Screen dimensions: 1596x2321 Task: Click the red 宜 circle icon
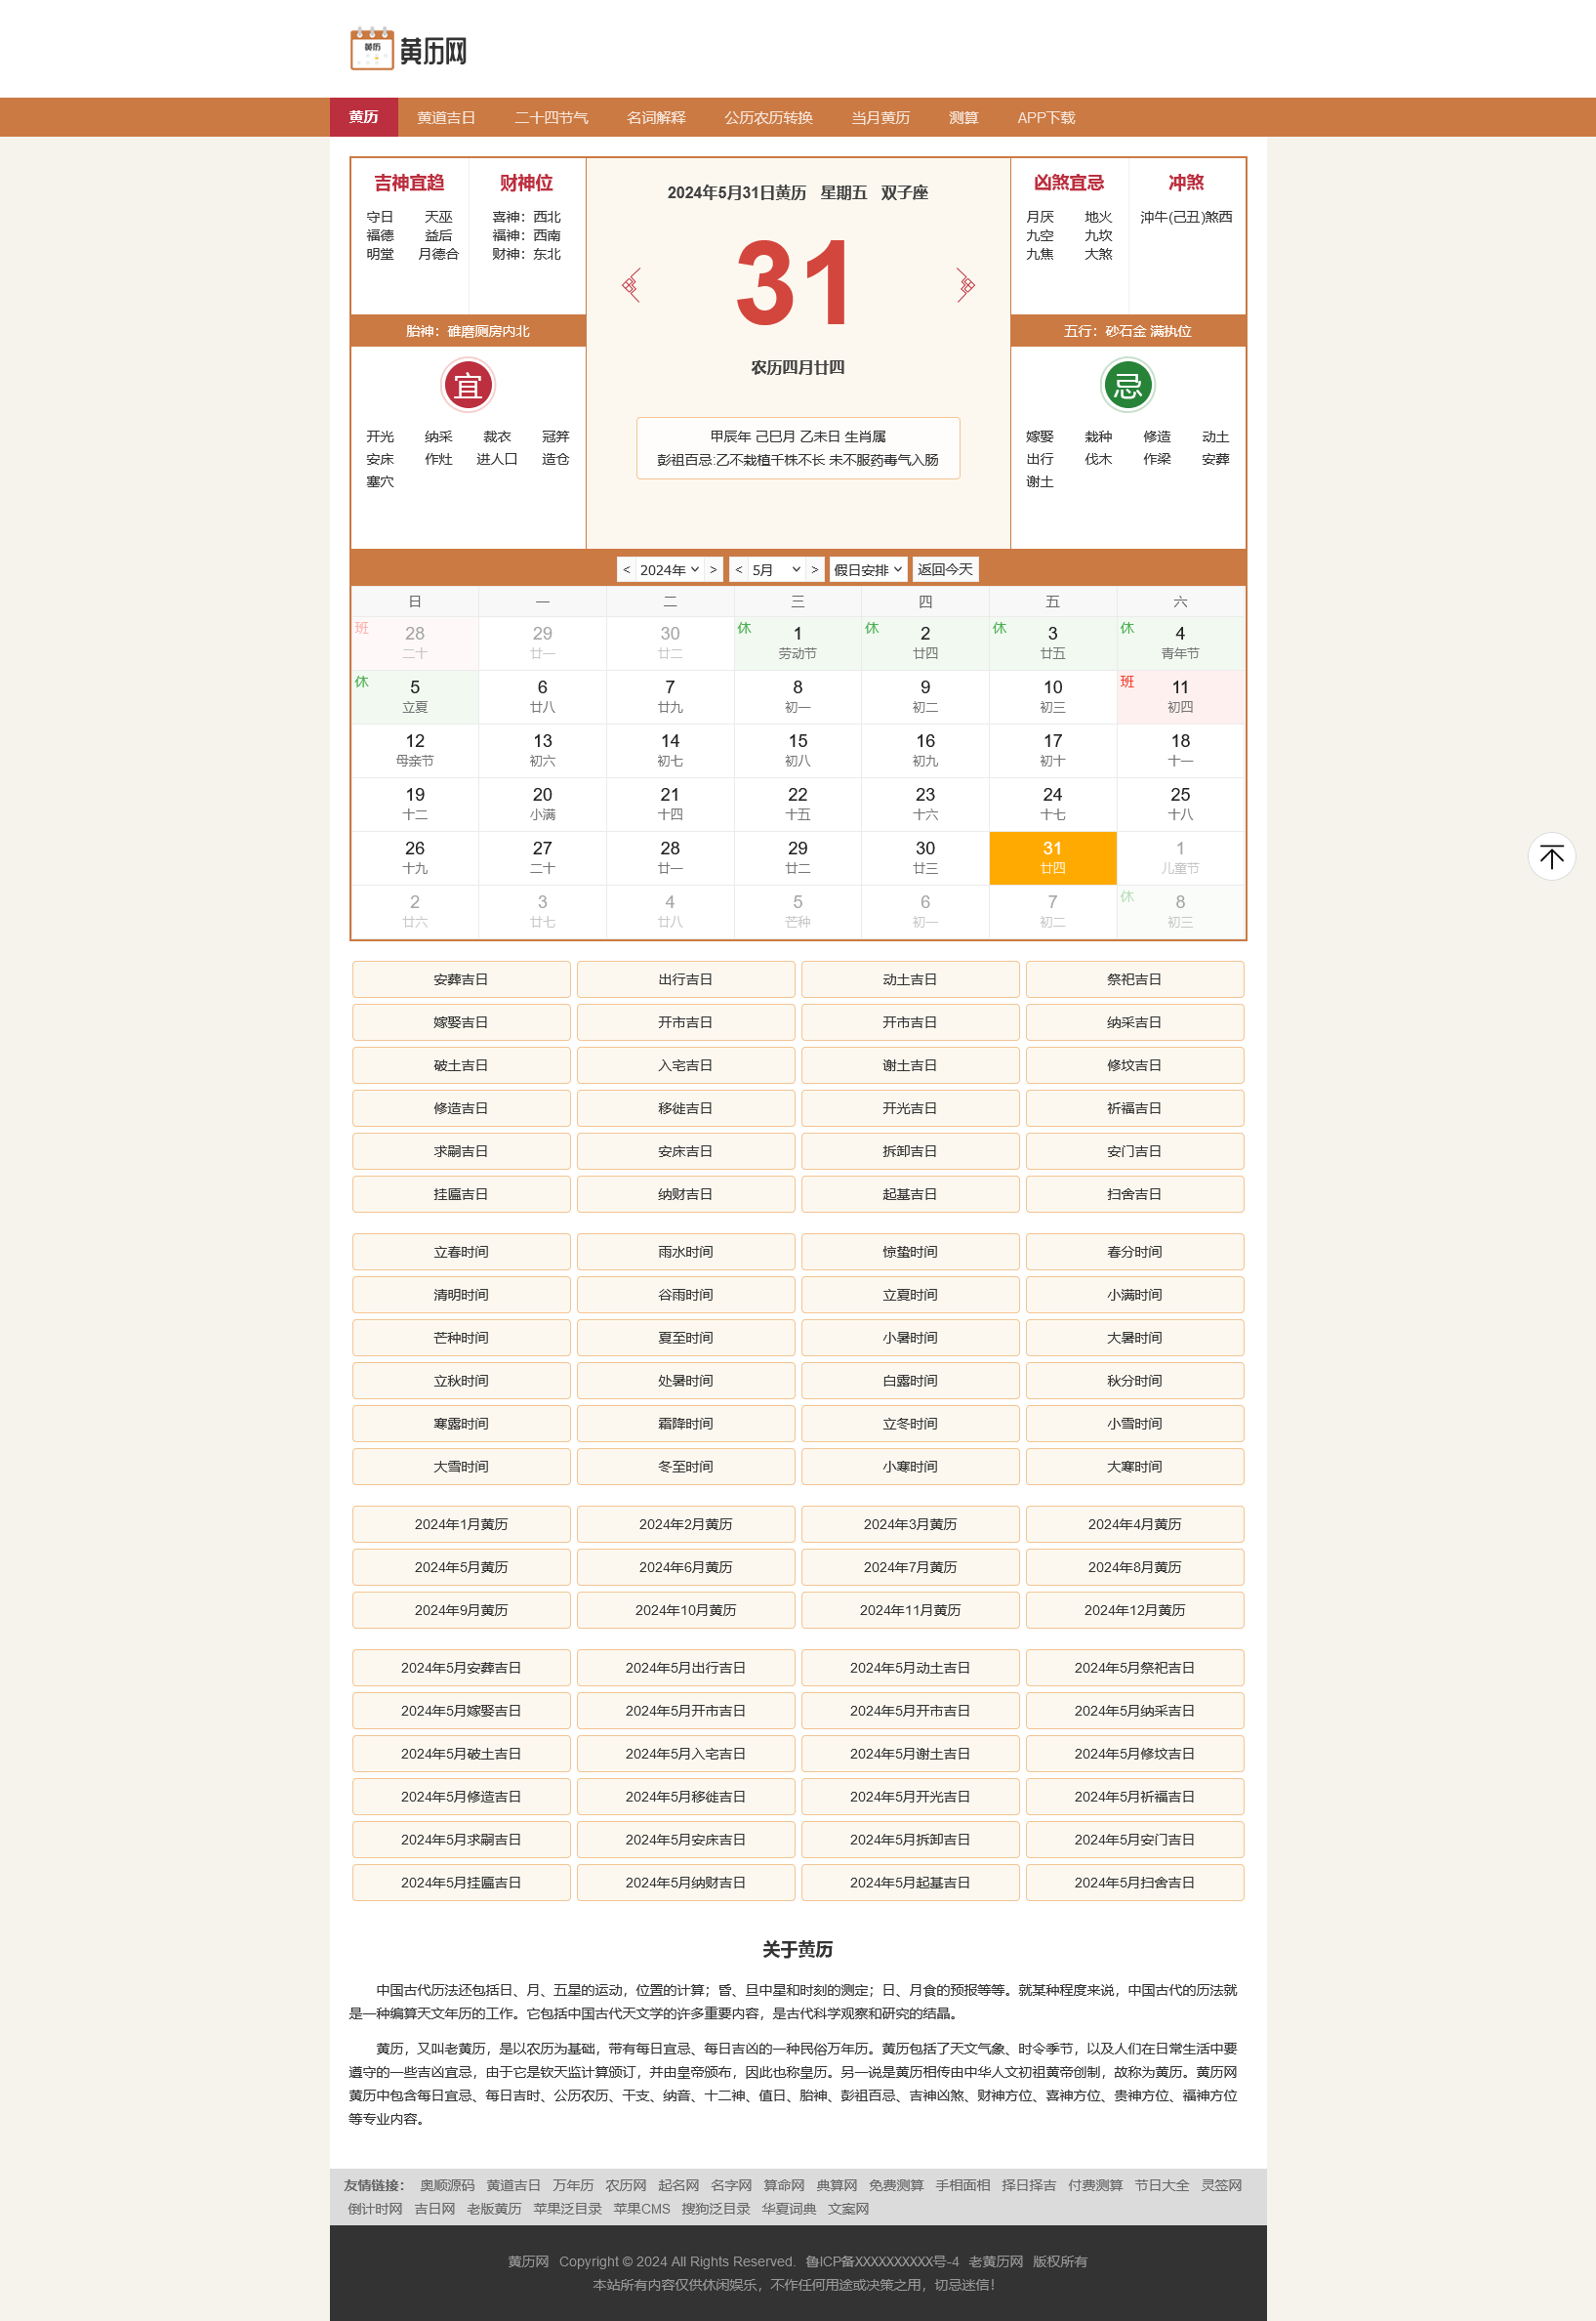pyautogui.click(x=467, y=385)
